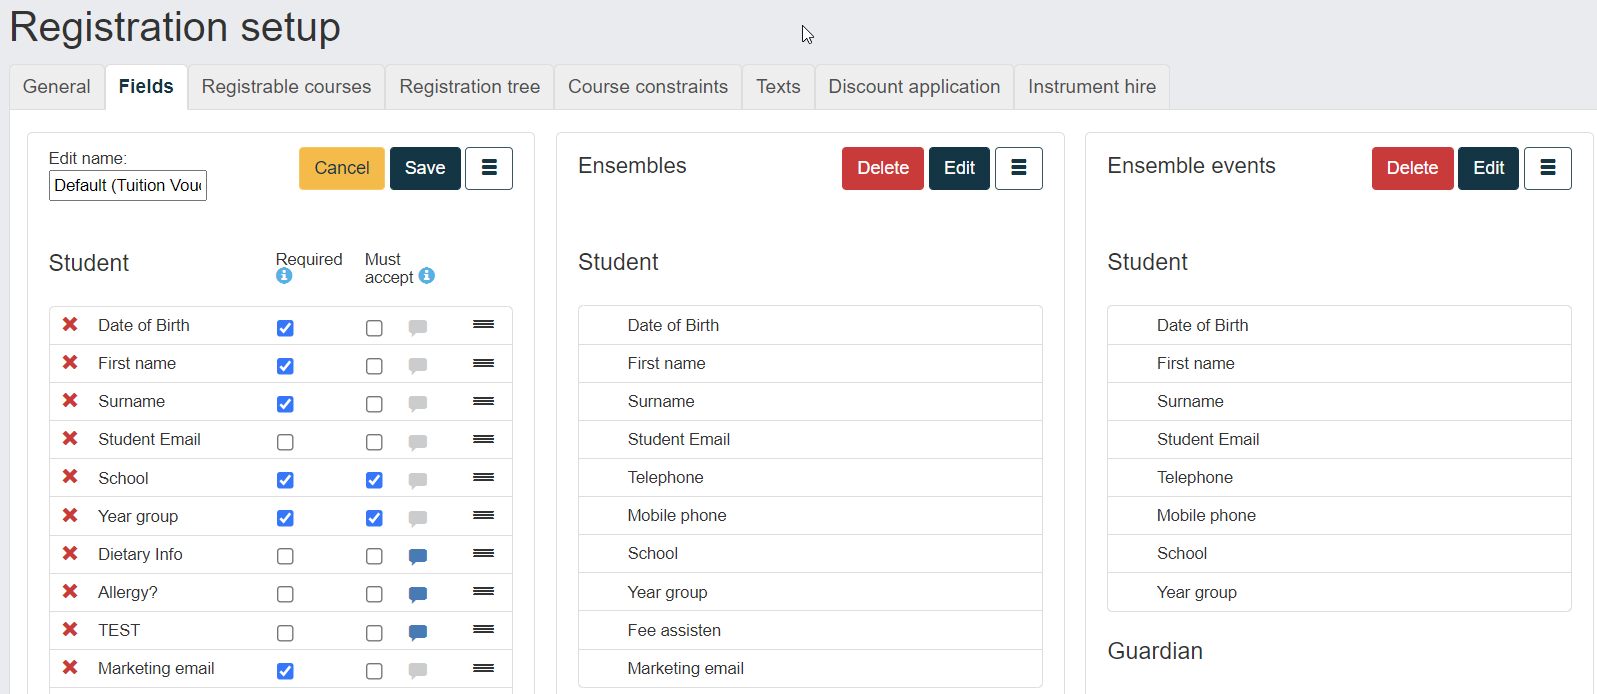Delete the TEST field using red X

70,629
